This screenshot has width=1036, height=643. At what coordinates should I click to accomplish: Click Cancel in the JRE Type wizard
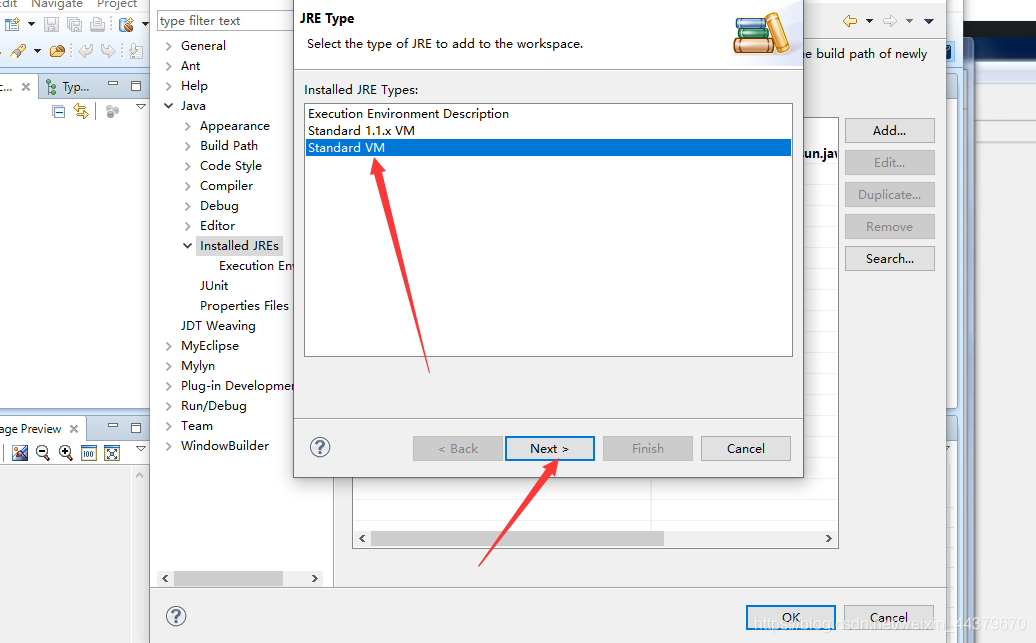click(x=746, y=449)
